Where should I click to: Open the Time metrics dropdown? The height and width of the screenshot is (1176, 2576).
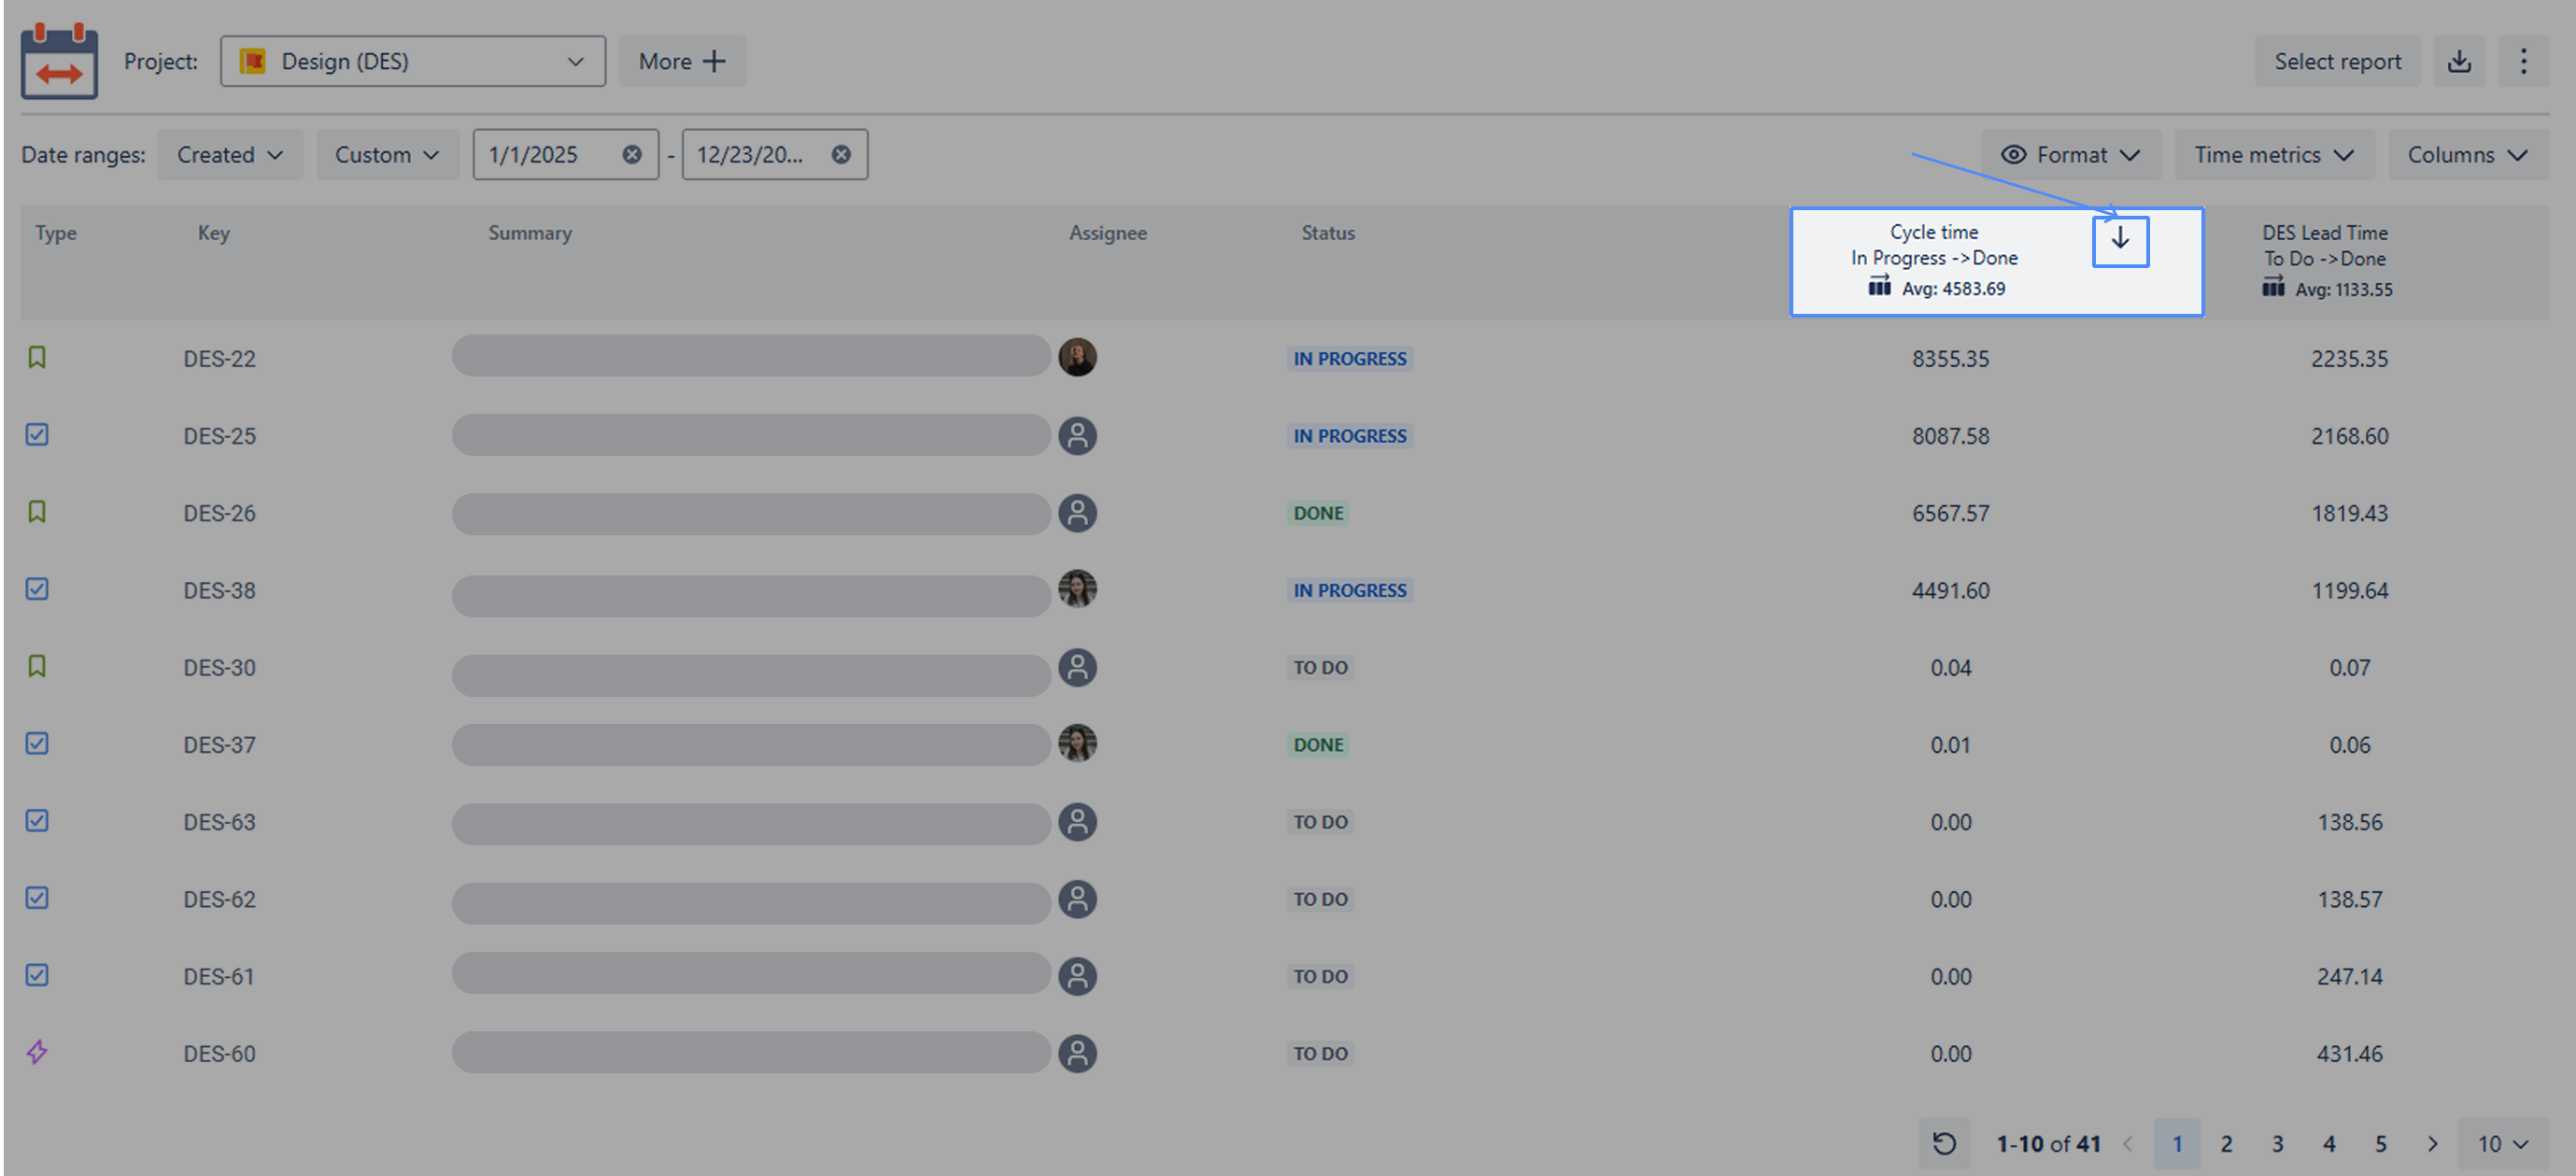pos(2273,155)
